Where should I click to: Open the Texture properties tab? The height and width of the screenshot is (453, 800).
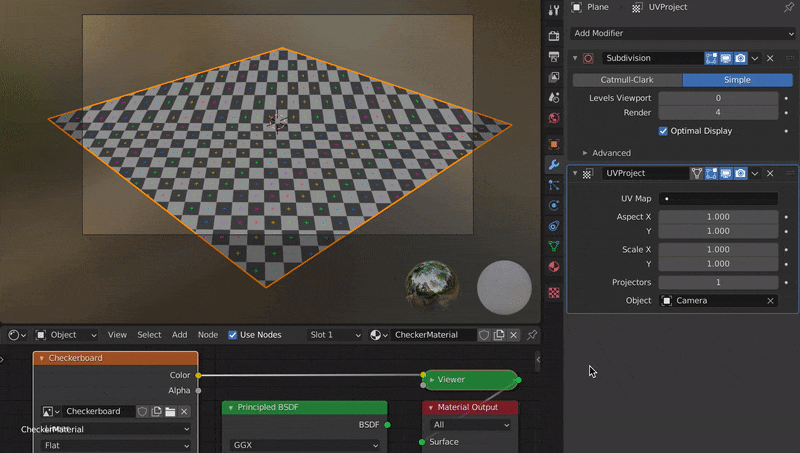554,292
